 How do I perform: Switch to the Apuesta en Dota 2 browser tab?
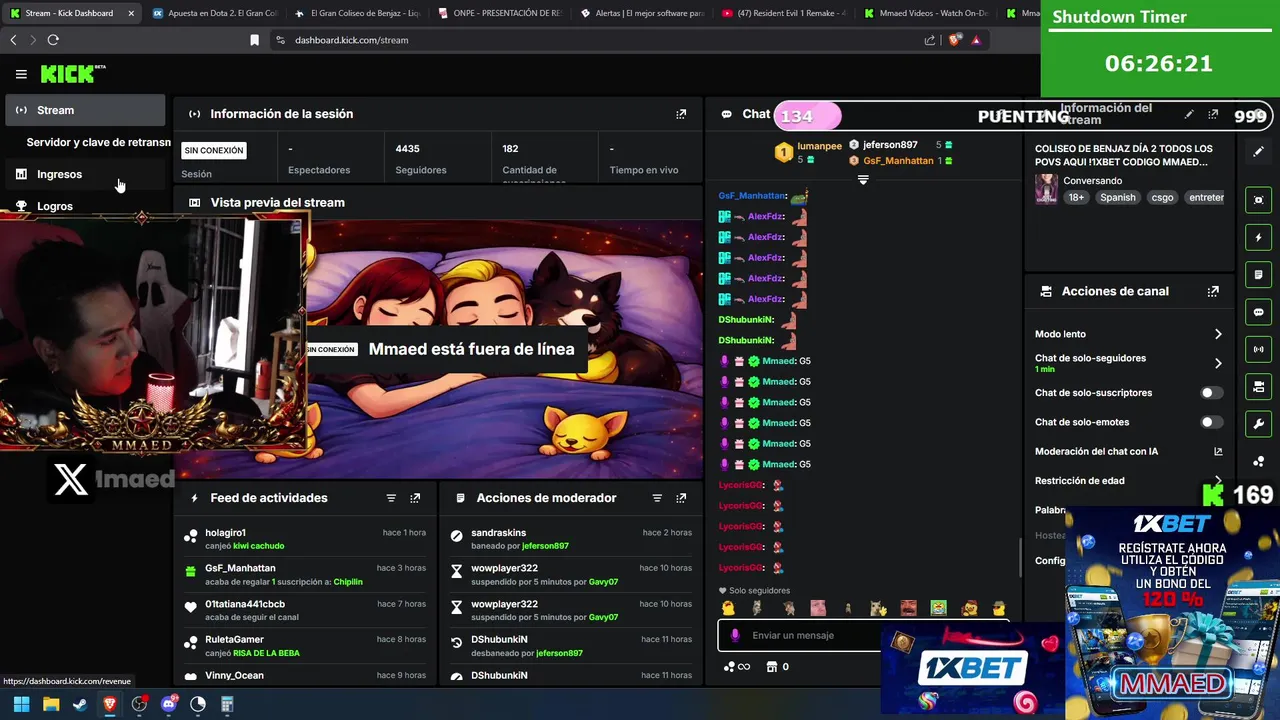point(215,13)
